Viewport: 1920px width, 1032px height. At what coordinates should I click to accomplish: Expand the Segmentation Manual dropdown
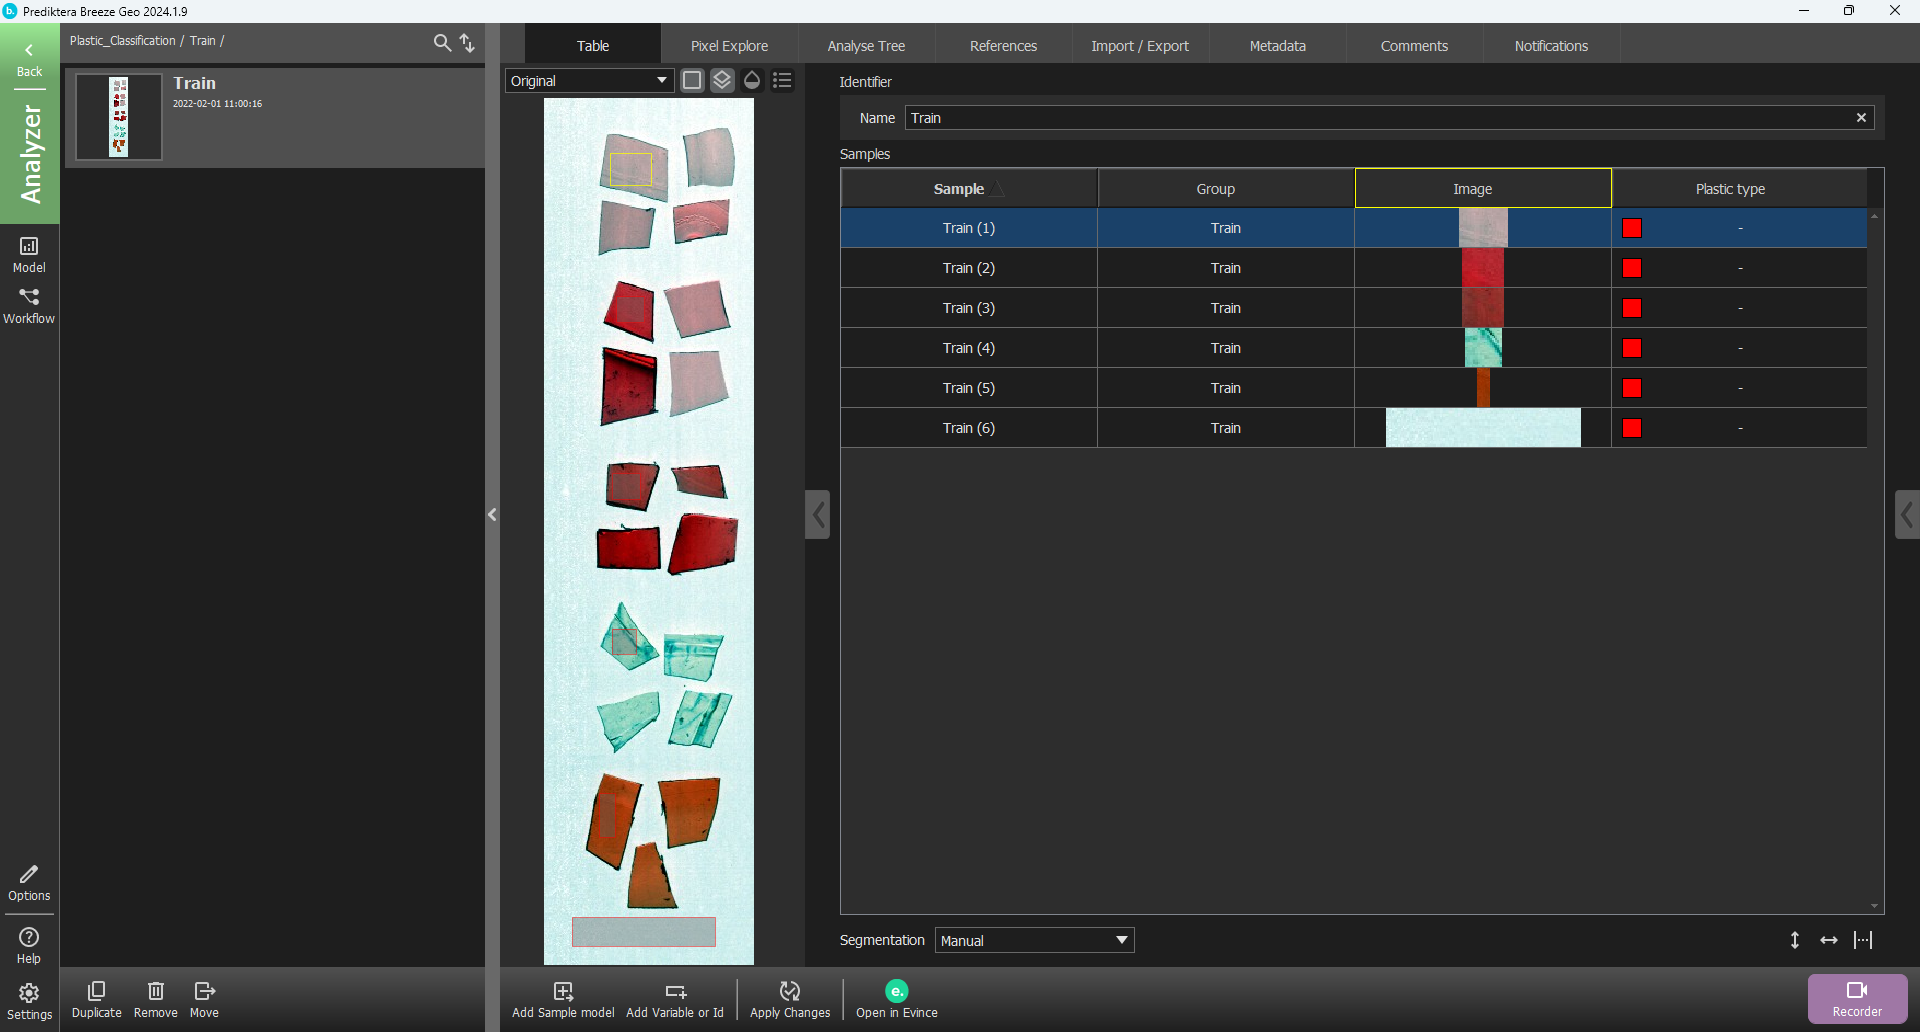(x=1035, y=940)
